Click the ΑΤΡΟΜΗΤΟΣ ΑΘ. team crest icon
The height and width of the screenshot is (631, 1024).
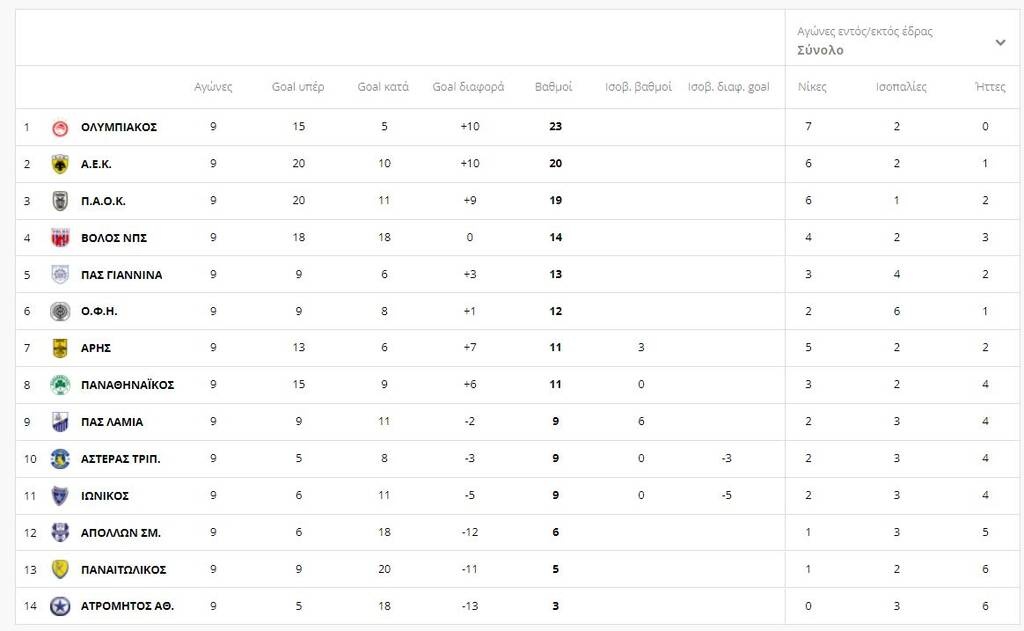tap(60, 606)
